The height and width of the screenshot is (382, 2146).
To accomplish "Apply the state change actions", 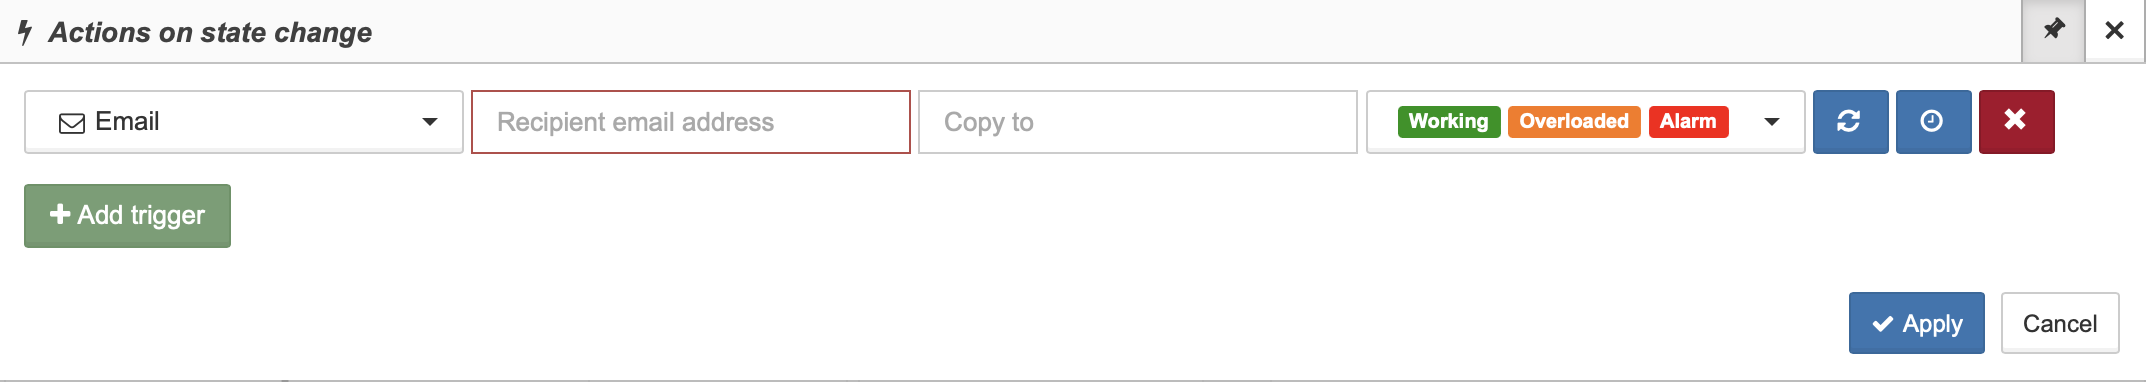I will [x=1916, y=323].
